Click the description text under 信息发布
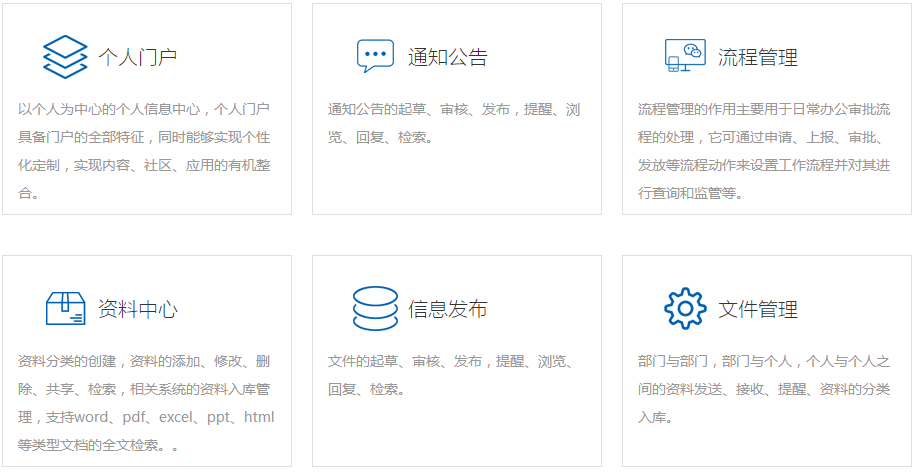Image resolution: width=924 pixels, height=474 pixels. pyautogui.click(x=454, y=375)
